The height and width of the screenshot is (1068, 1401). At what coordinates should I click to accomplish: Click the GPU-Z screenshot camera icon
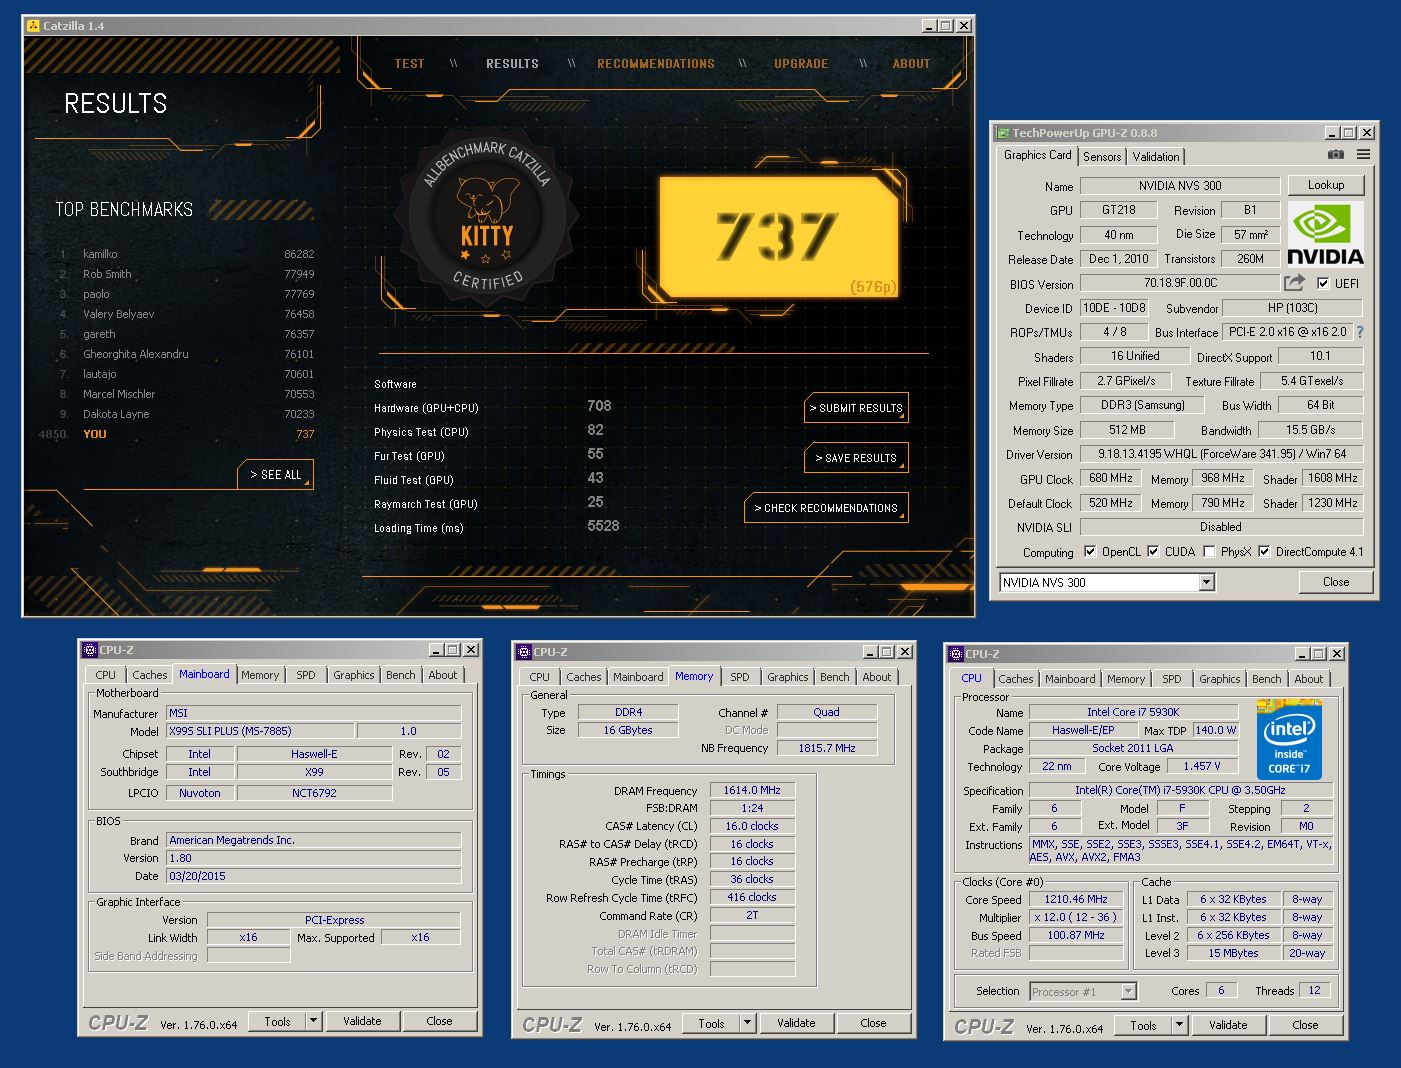click(1335, 155)
